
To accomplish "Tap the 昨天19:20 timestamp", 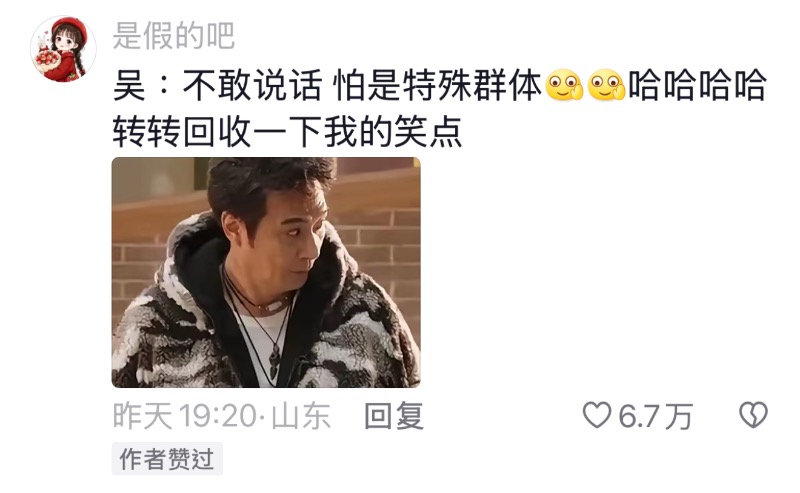I will (185, 415).
